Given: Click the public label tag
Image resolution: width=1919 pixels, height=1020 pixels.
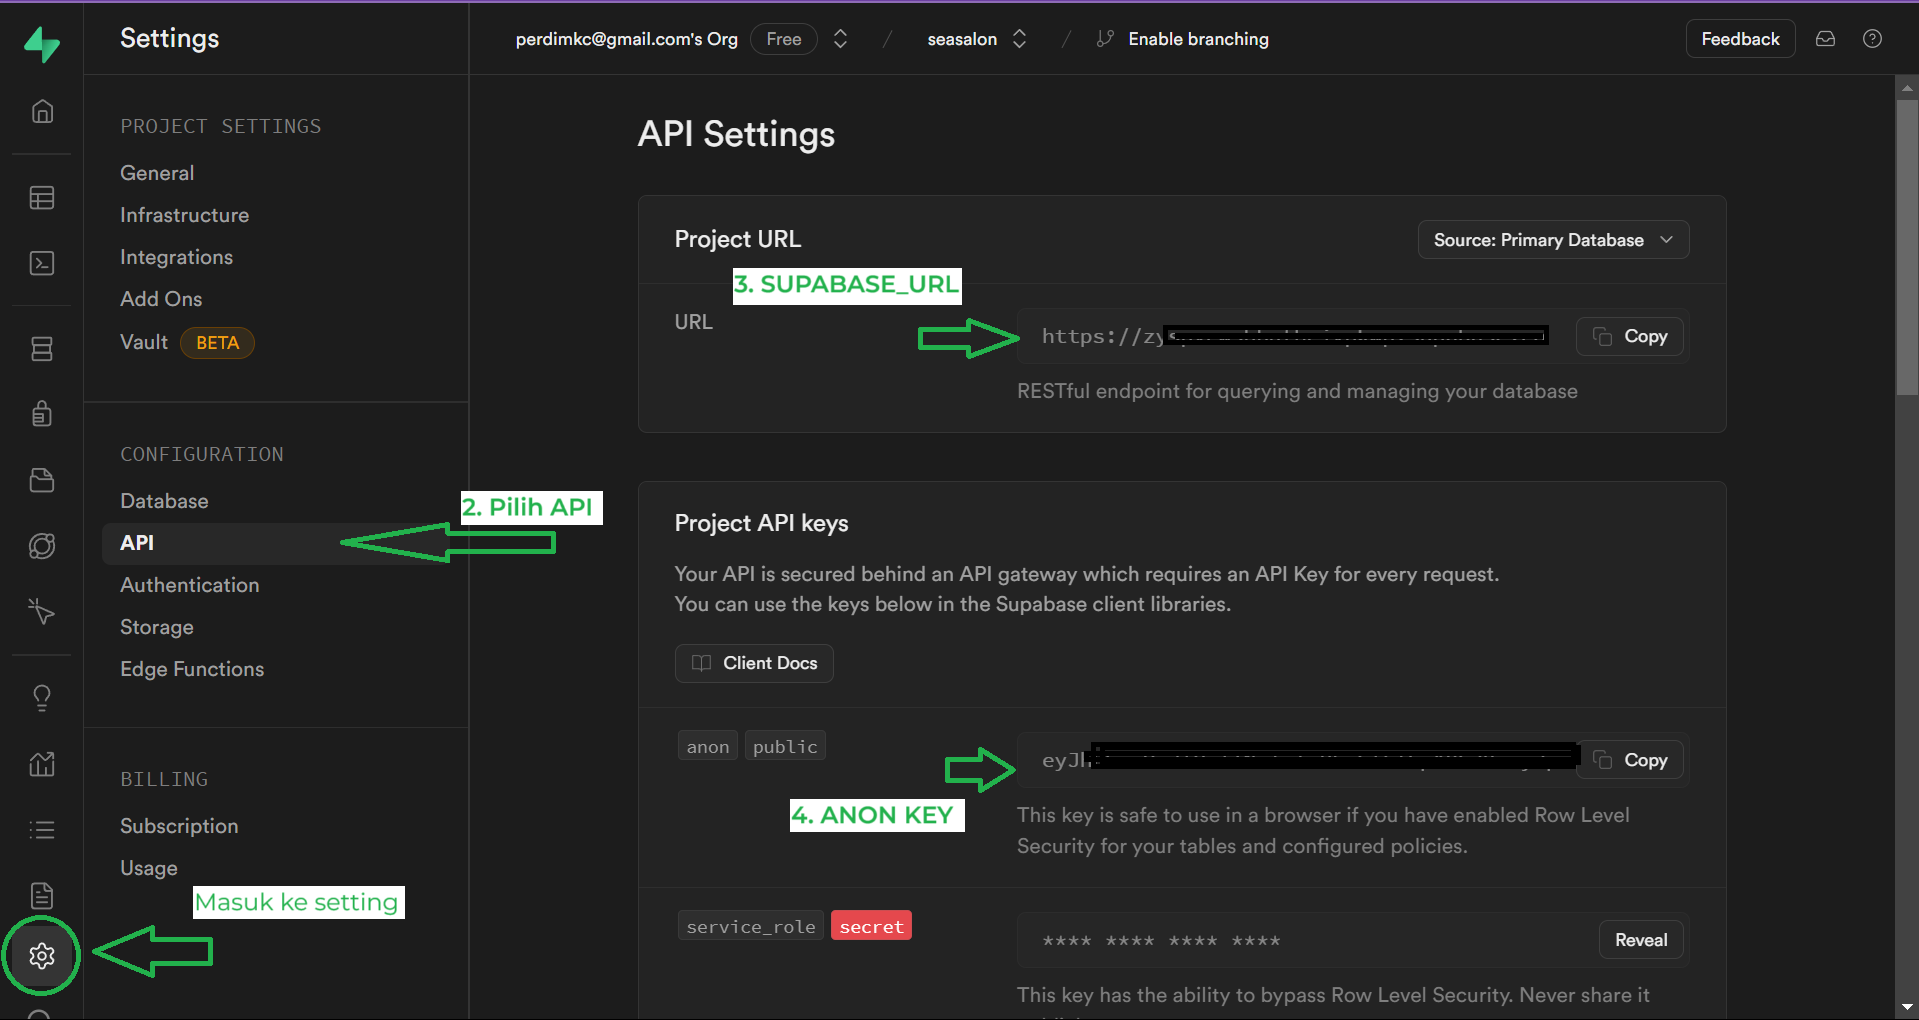Looking at the screenshot, I should pyautogui.click(x=785, y=746).
